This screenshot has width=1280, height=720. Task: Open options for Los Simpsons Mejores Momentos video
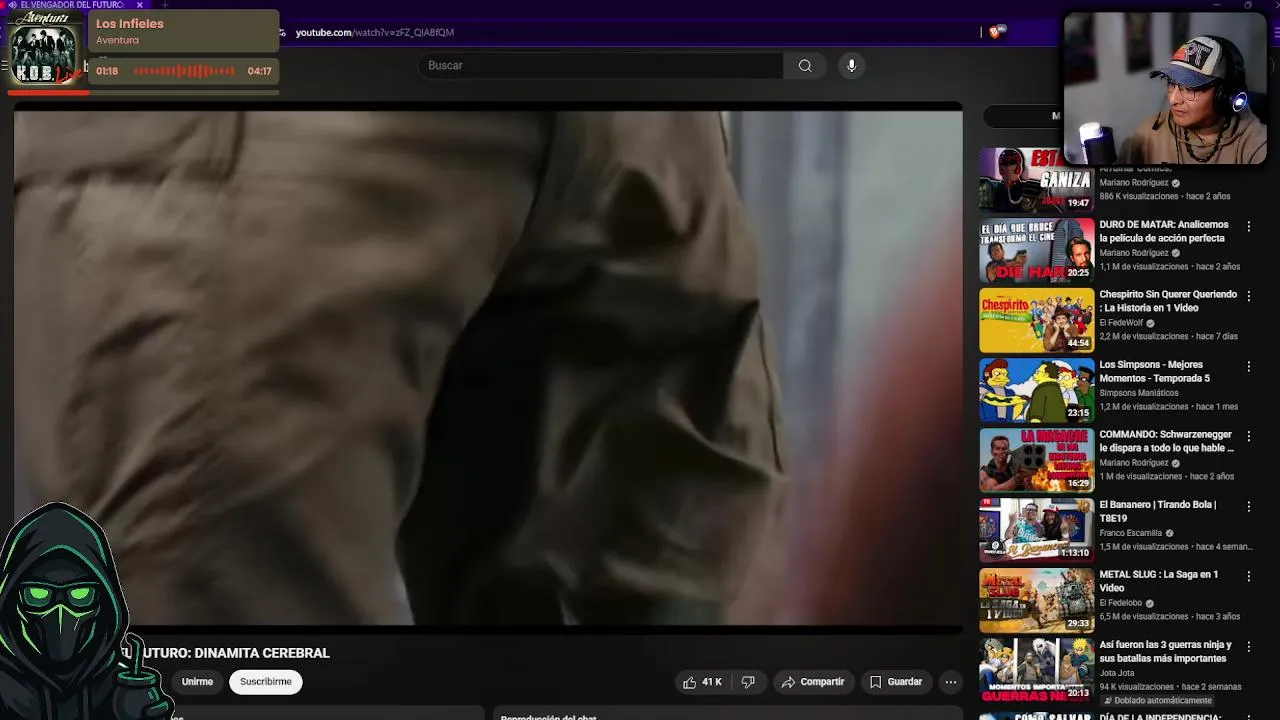(x=1248, y=367)
